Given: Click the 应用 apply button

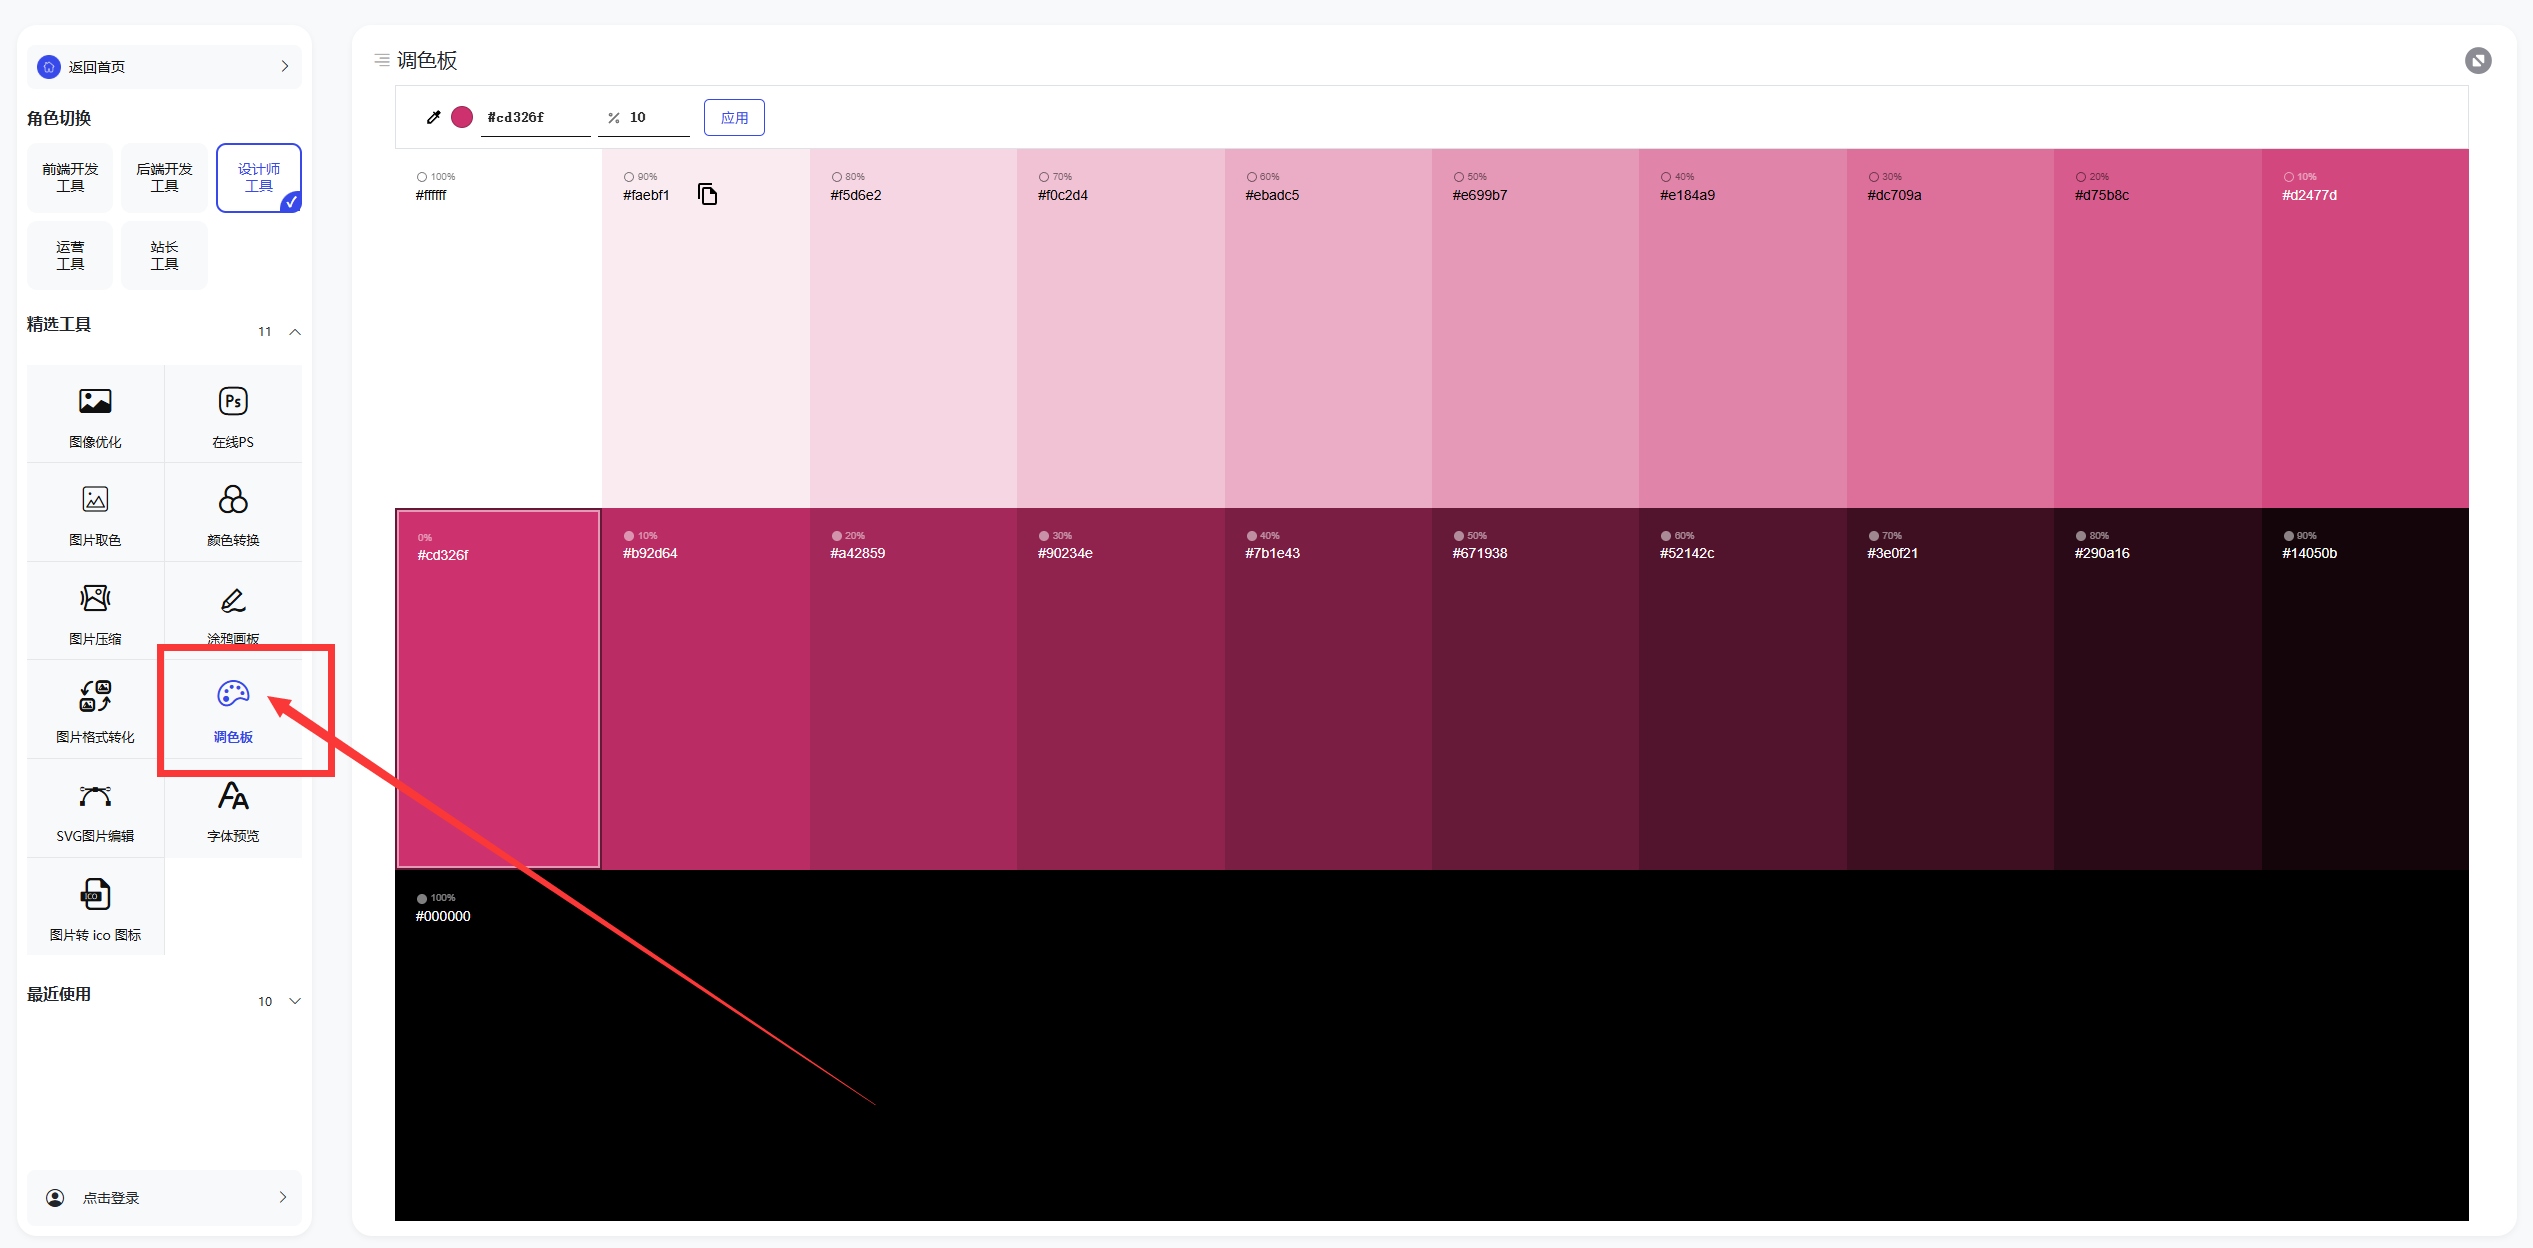Looking at the screenshot, I should pos(734,117).
